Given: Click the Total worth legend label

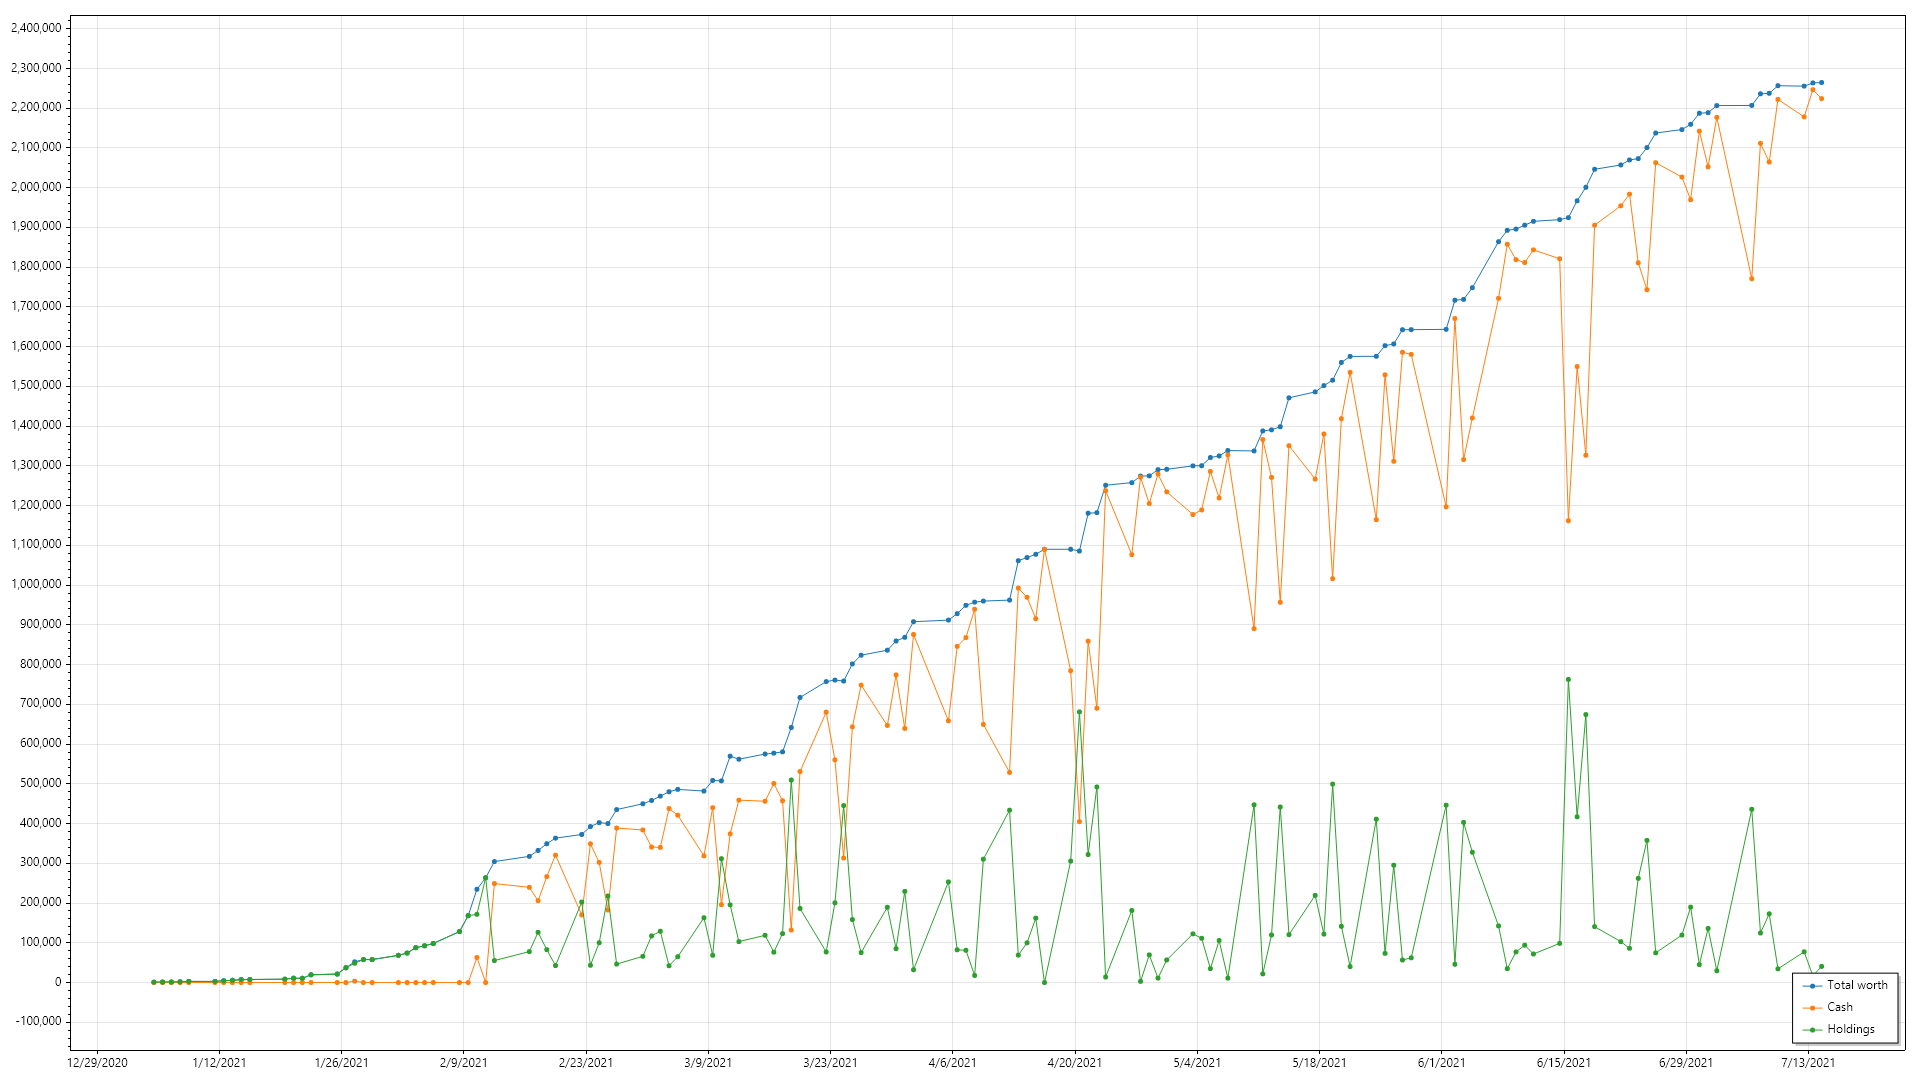Looking at the screenshot, I should [x=1857, y=986].
